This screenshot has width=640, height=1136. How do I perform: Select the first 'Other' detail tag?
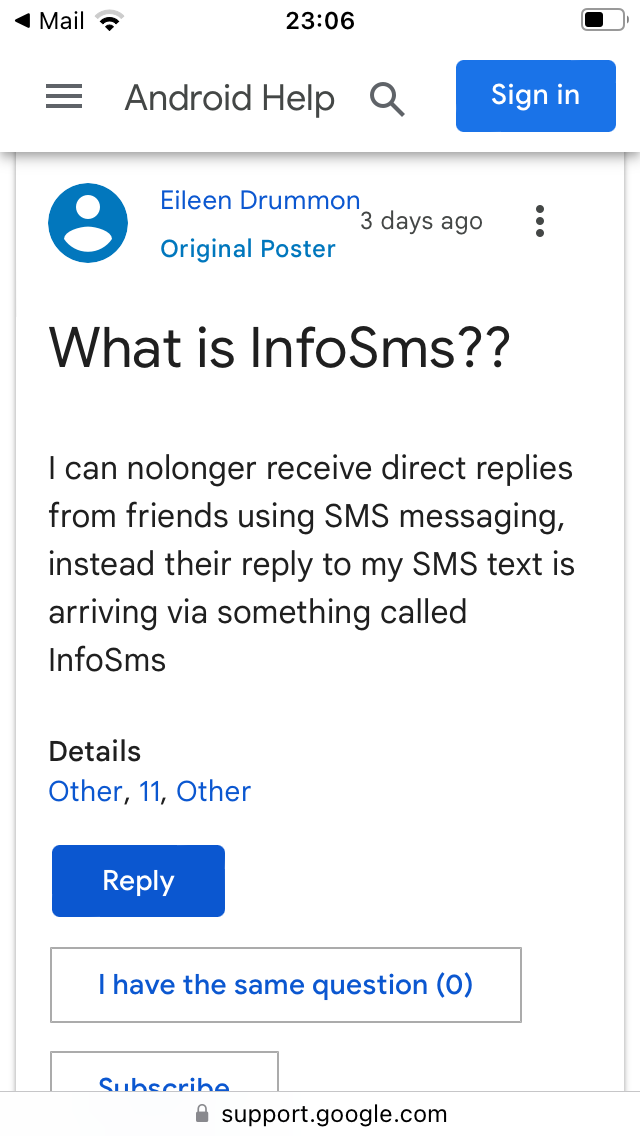pyautogui.click(x=85, y=791)
